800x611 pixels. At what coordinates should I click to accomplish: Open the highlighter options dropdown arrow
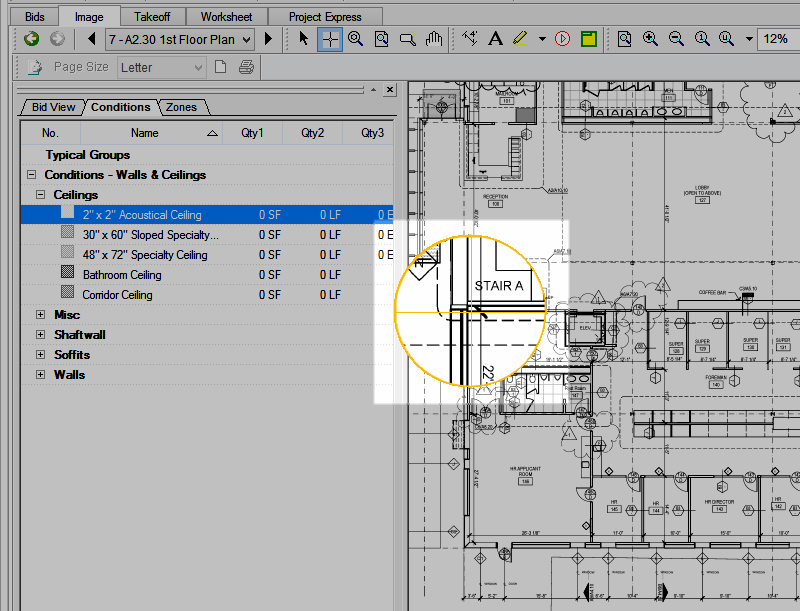click(x=542, y=39)
